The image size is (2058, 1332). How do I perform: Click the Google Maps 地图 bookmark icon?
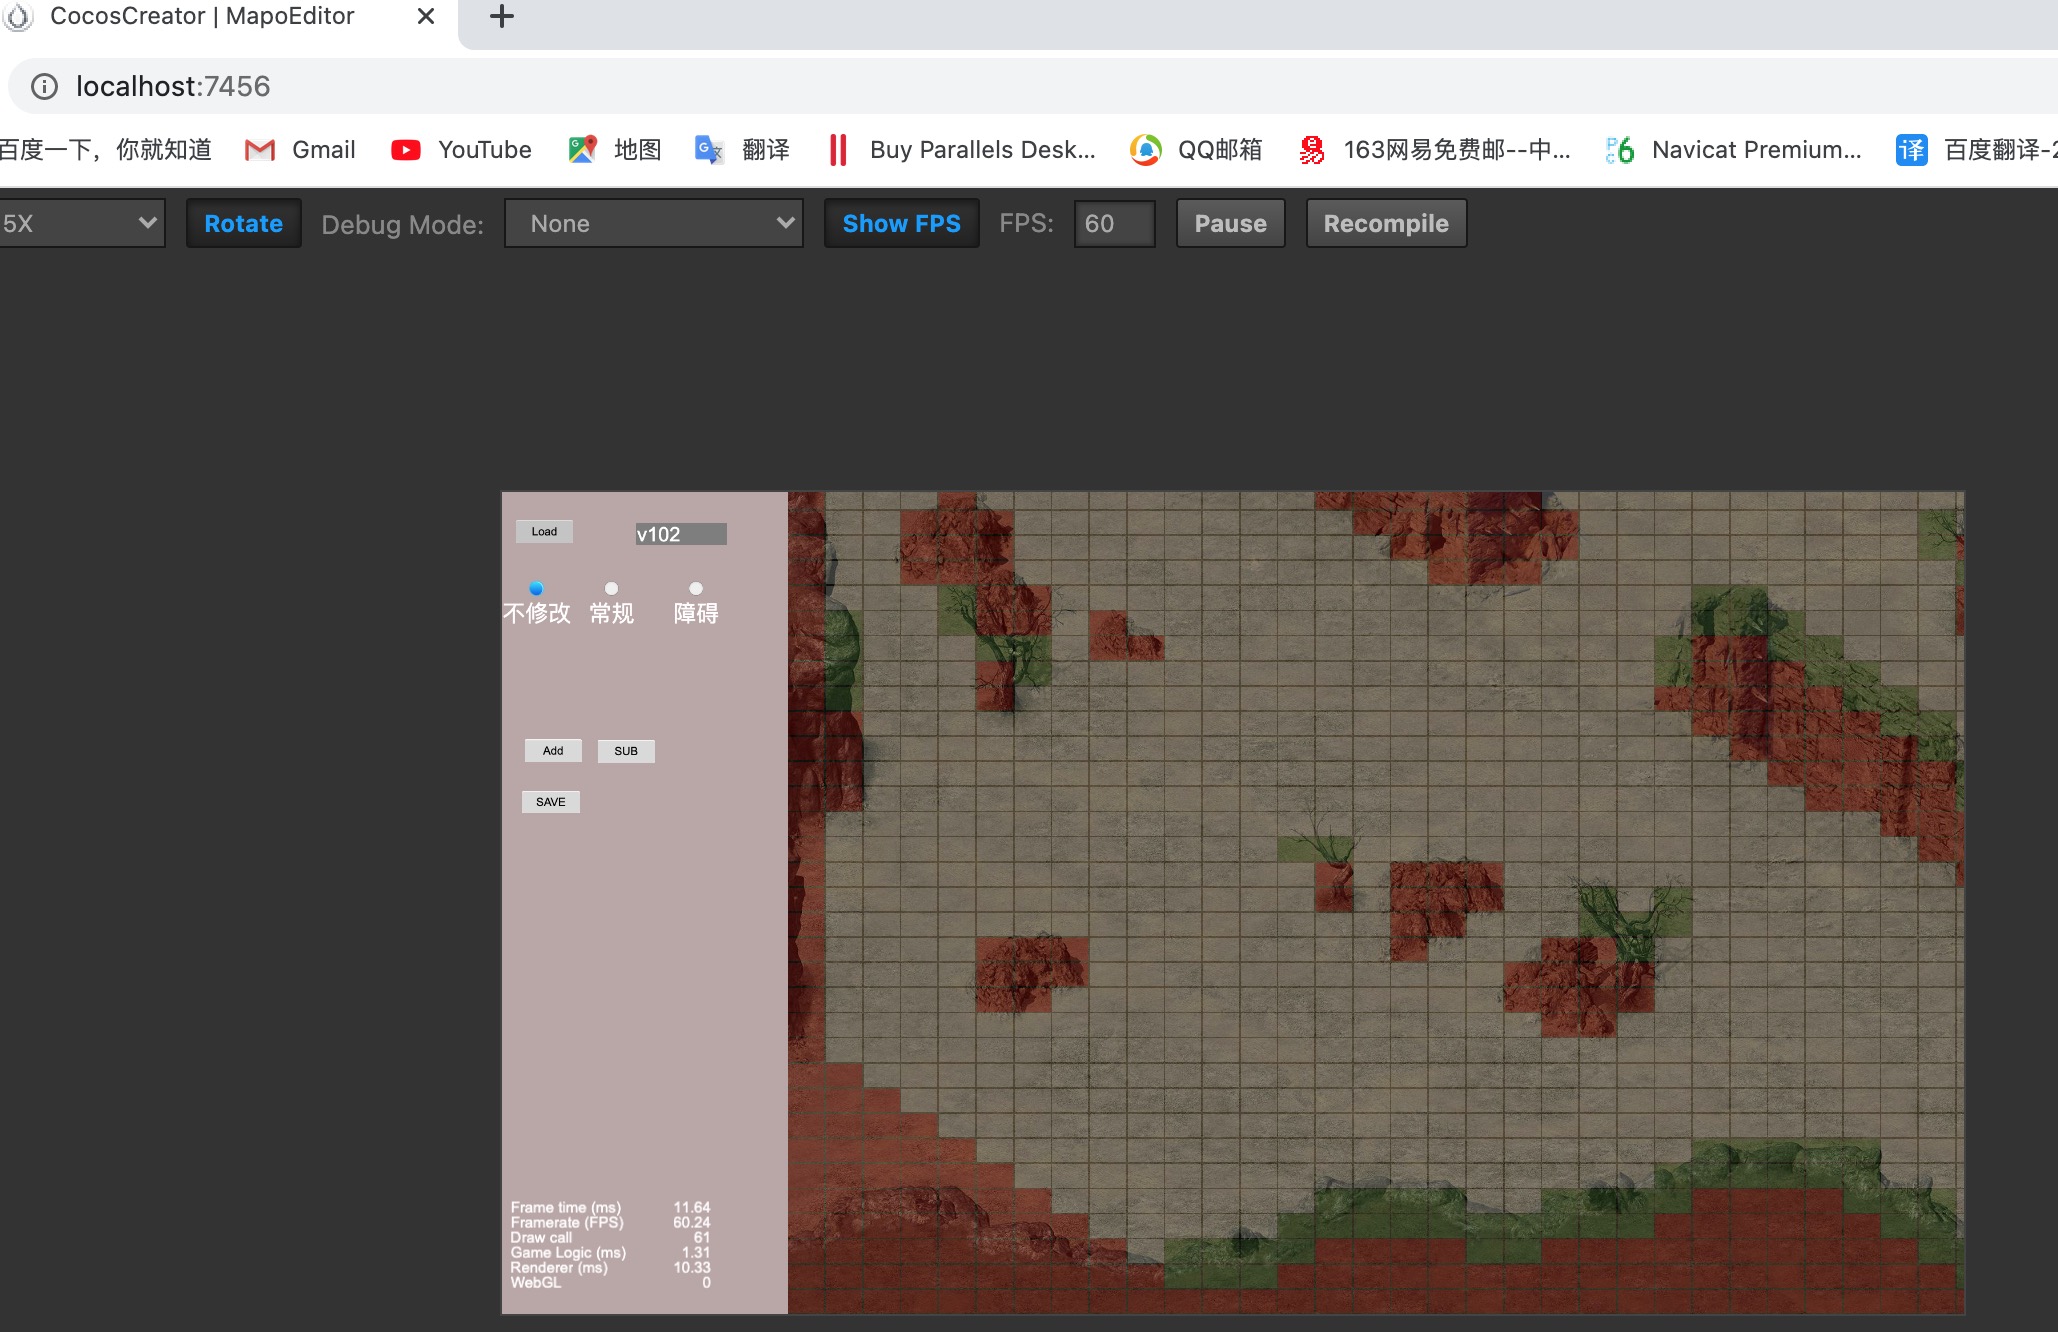(582, 150)
